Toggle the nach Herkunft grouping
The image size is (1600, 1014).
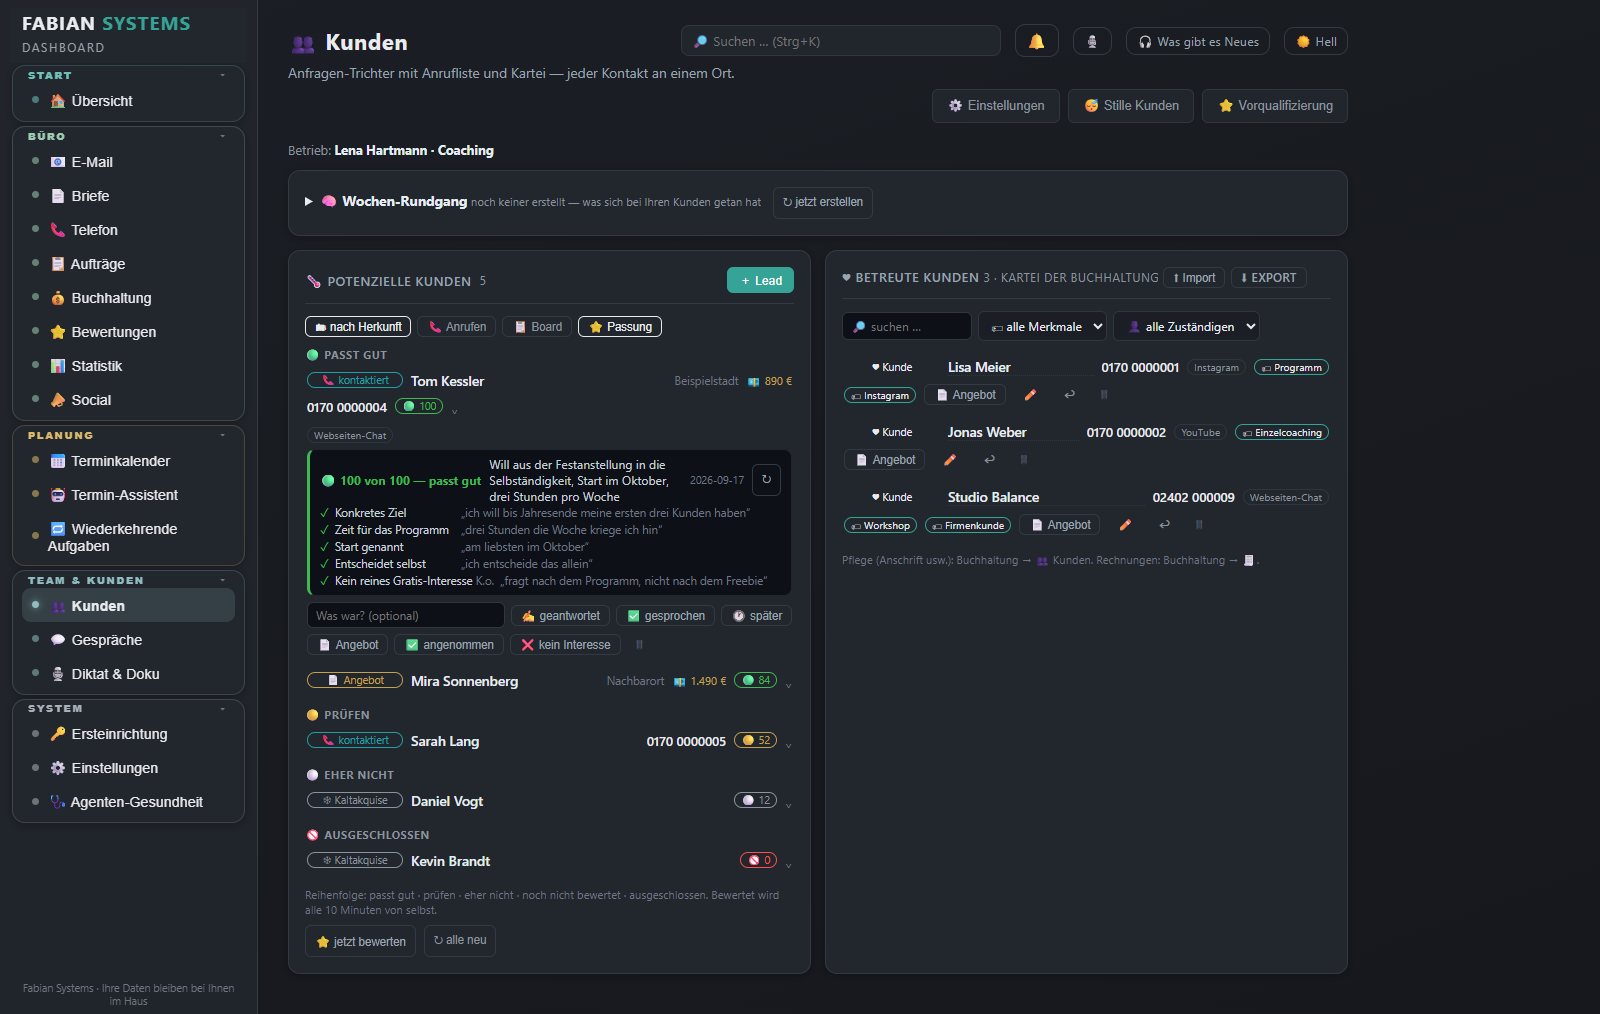click(358, 327)
